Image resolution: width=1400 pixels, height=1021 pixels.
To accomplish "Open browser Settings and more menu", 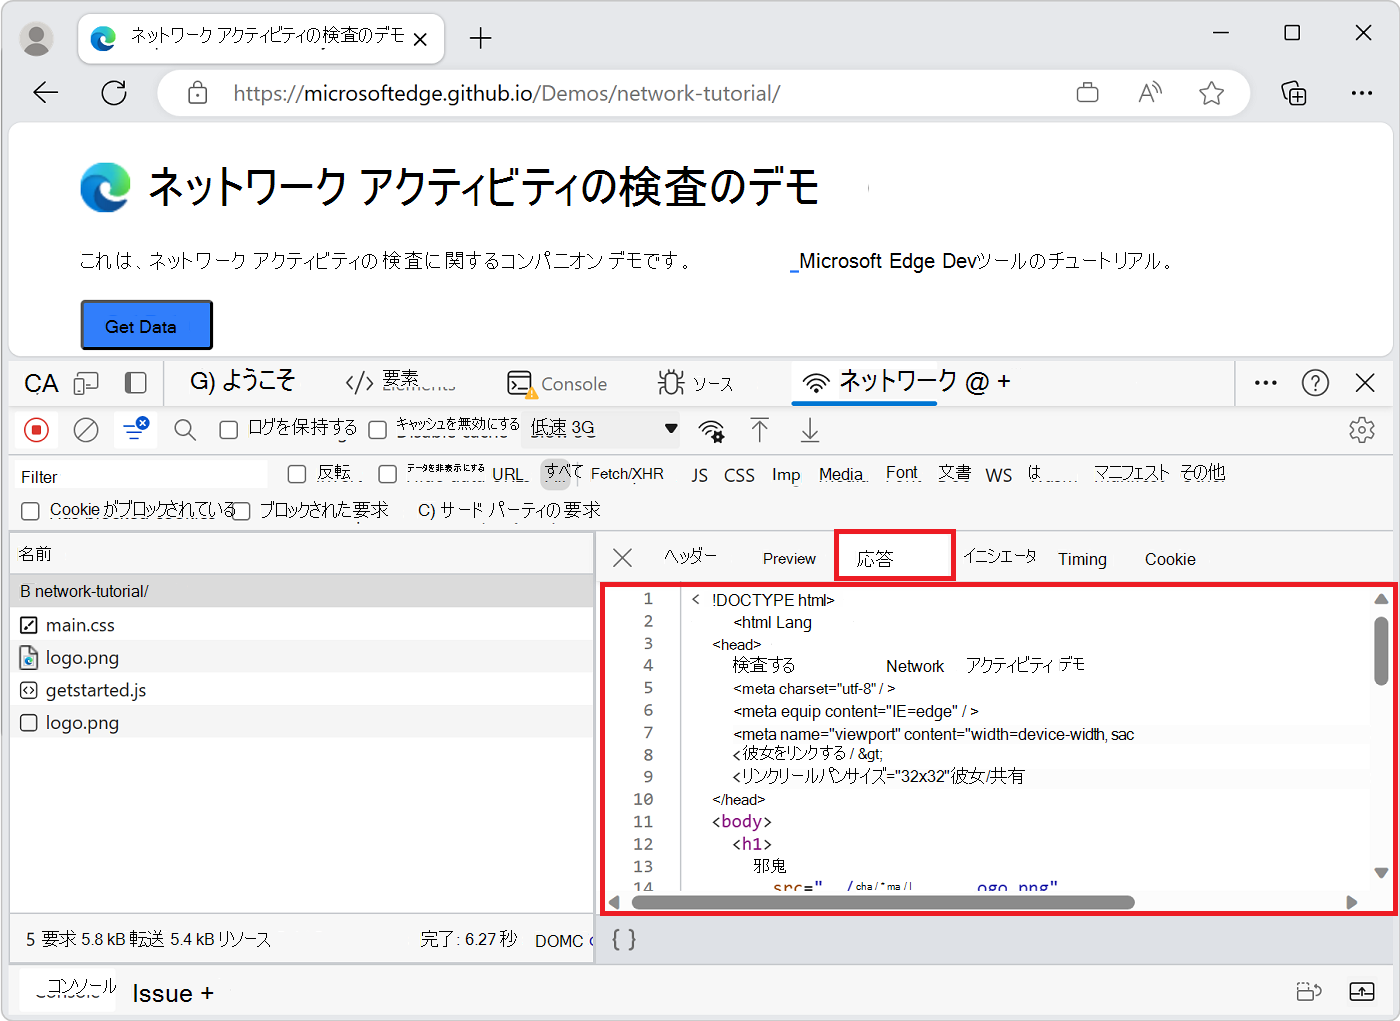I will tap(1361, 93).
